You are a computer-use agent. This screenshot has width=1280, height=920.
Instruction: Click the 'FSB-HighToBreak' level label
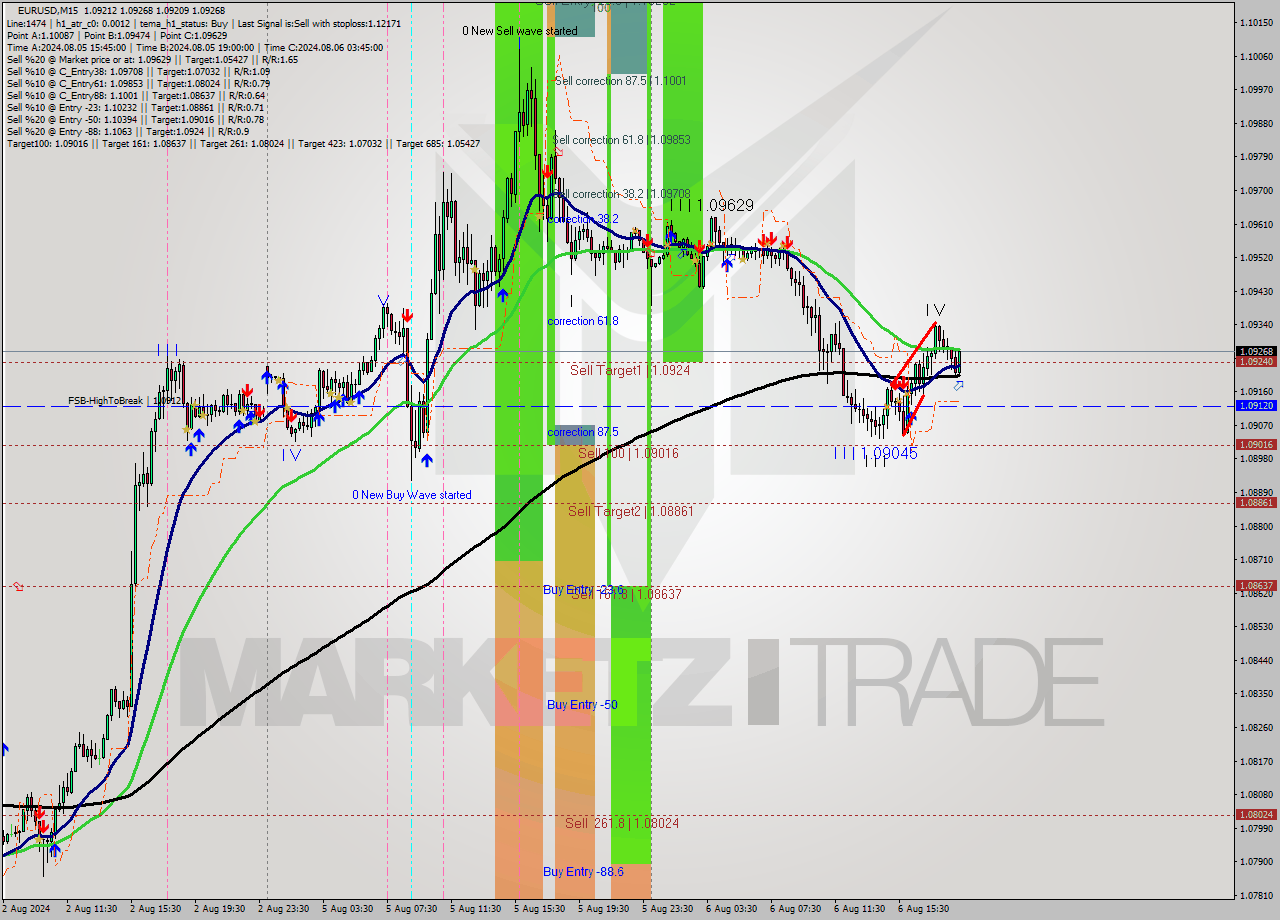tap(125, 401)
